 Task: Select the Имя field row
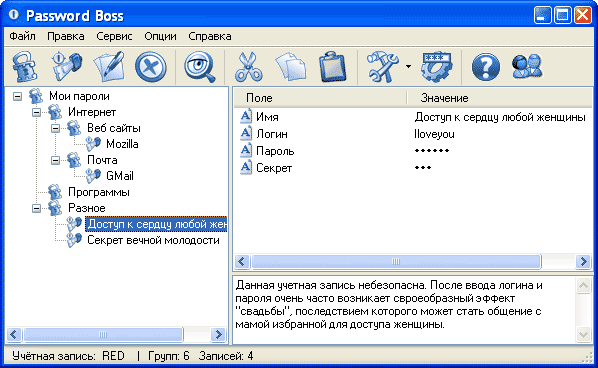click(413, 117)
